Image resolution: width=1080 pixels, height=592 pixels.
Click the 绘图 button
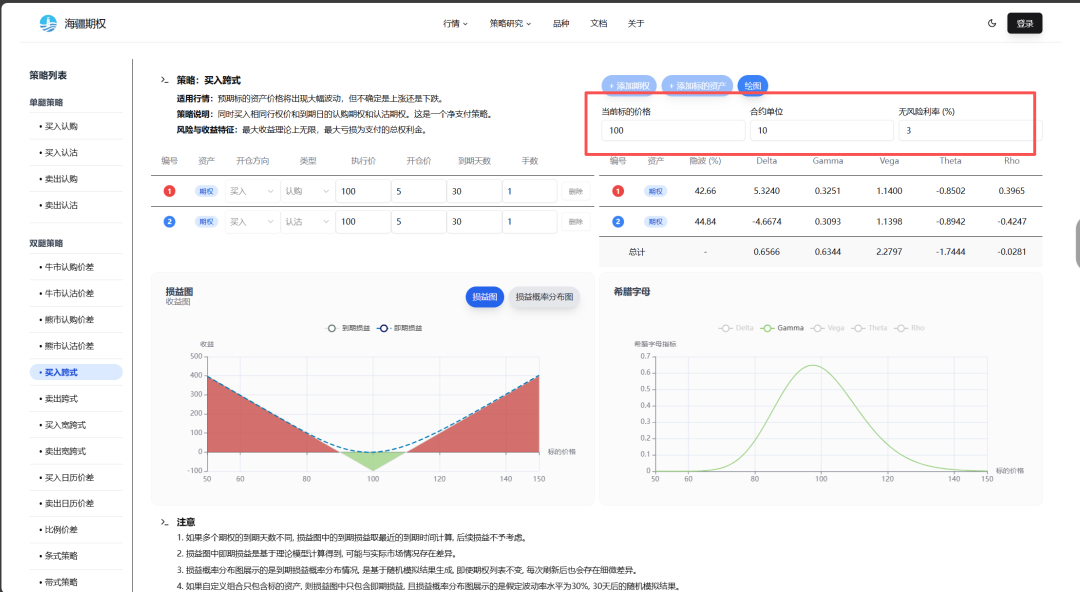pyautogui.click(x=752, y=86)
